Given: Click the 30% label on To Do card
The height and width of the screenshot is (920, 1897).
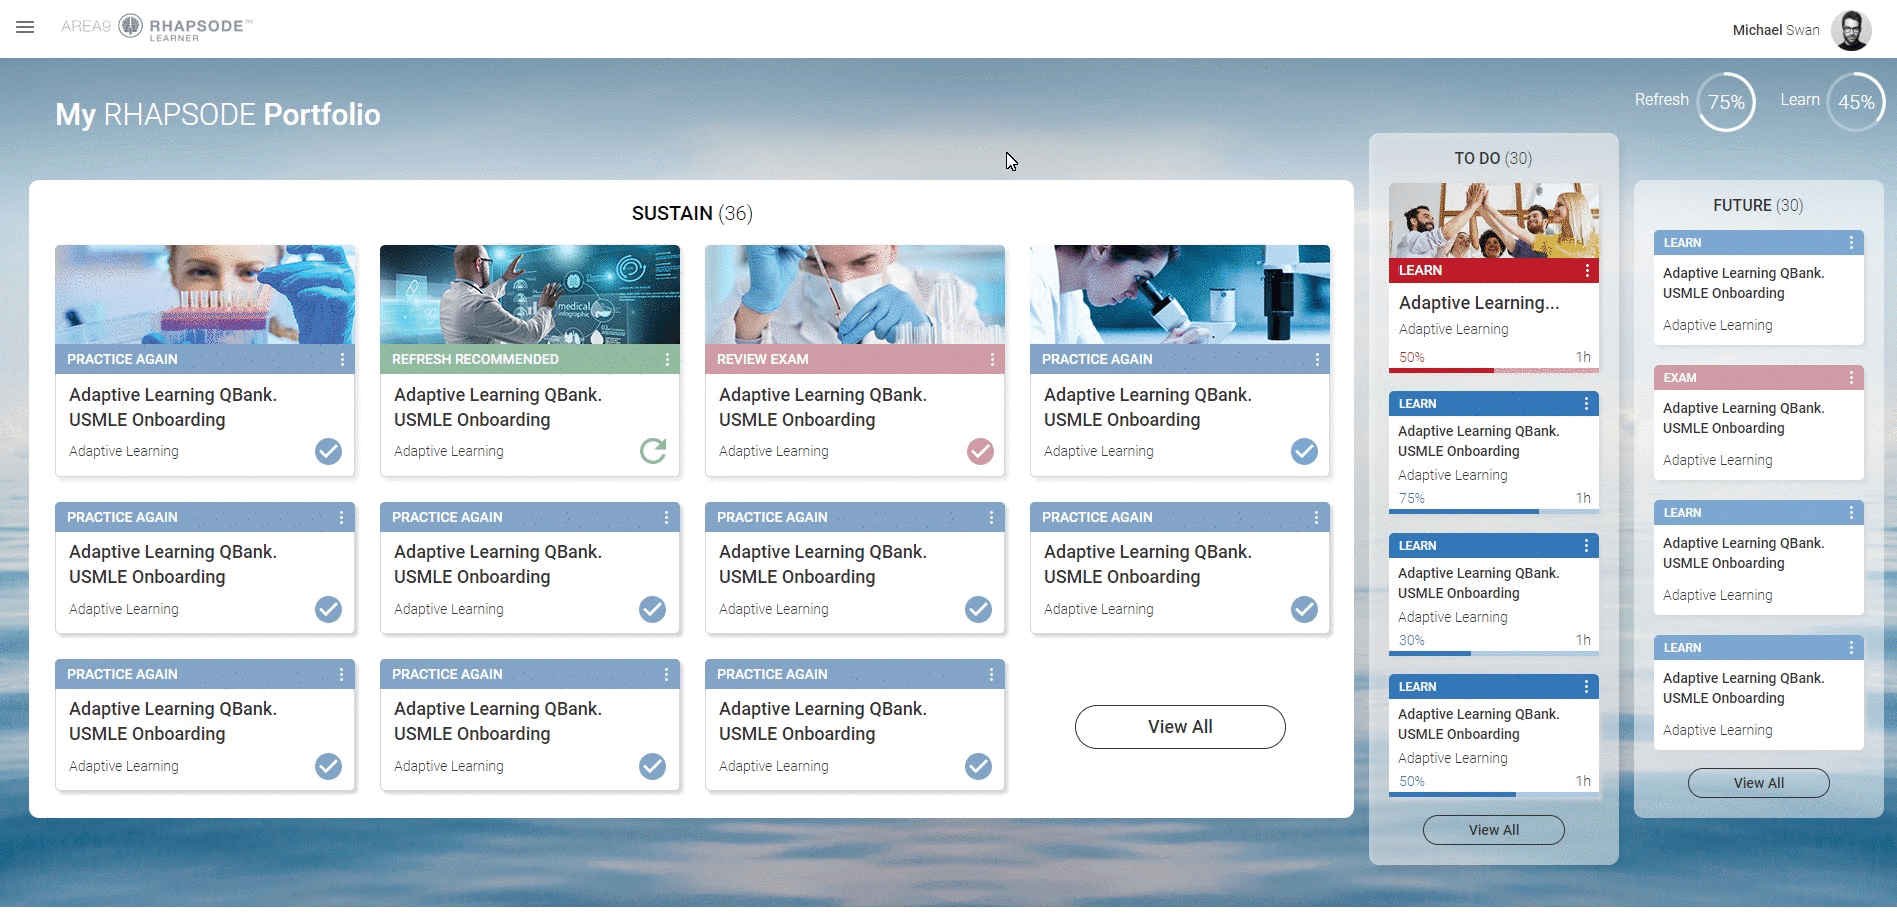Looking at the screenshot, I should click(1411, 640).
